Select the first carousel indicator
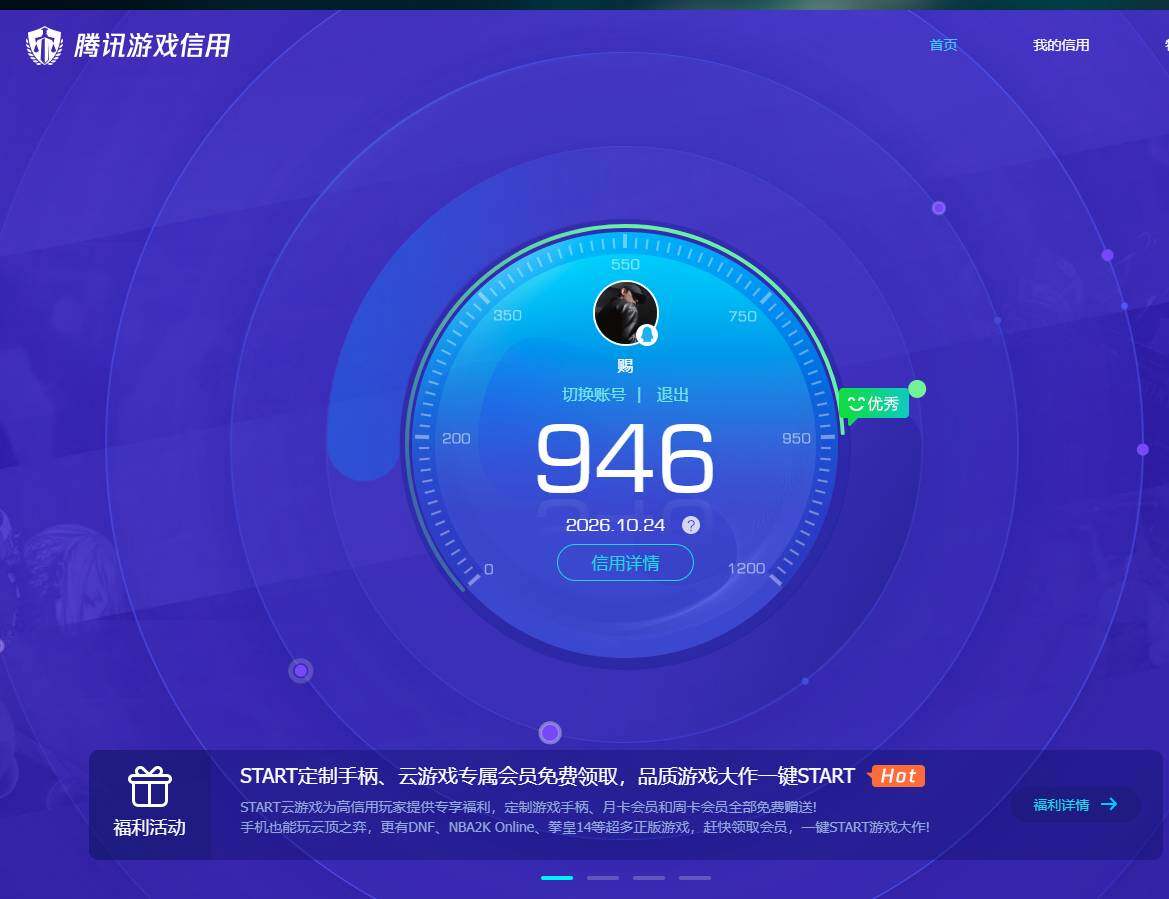1169x899 pixels. 557,878
